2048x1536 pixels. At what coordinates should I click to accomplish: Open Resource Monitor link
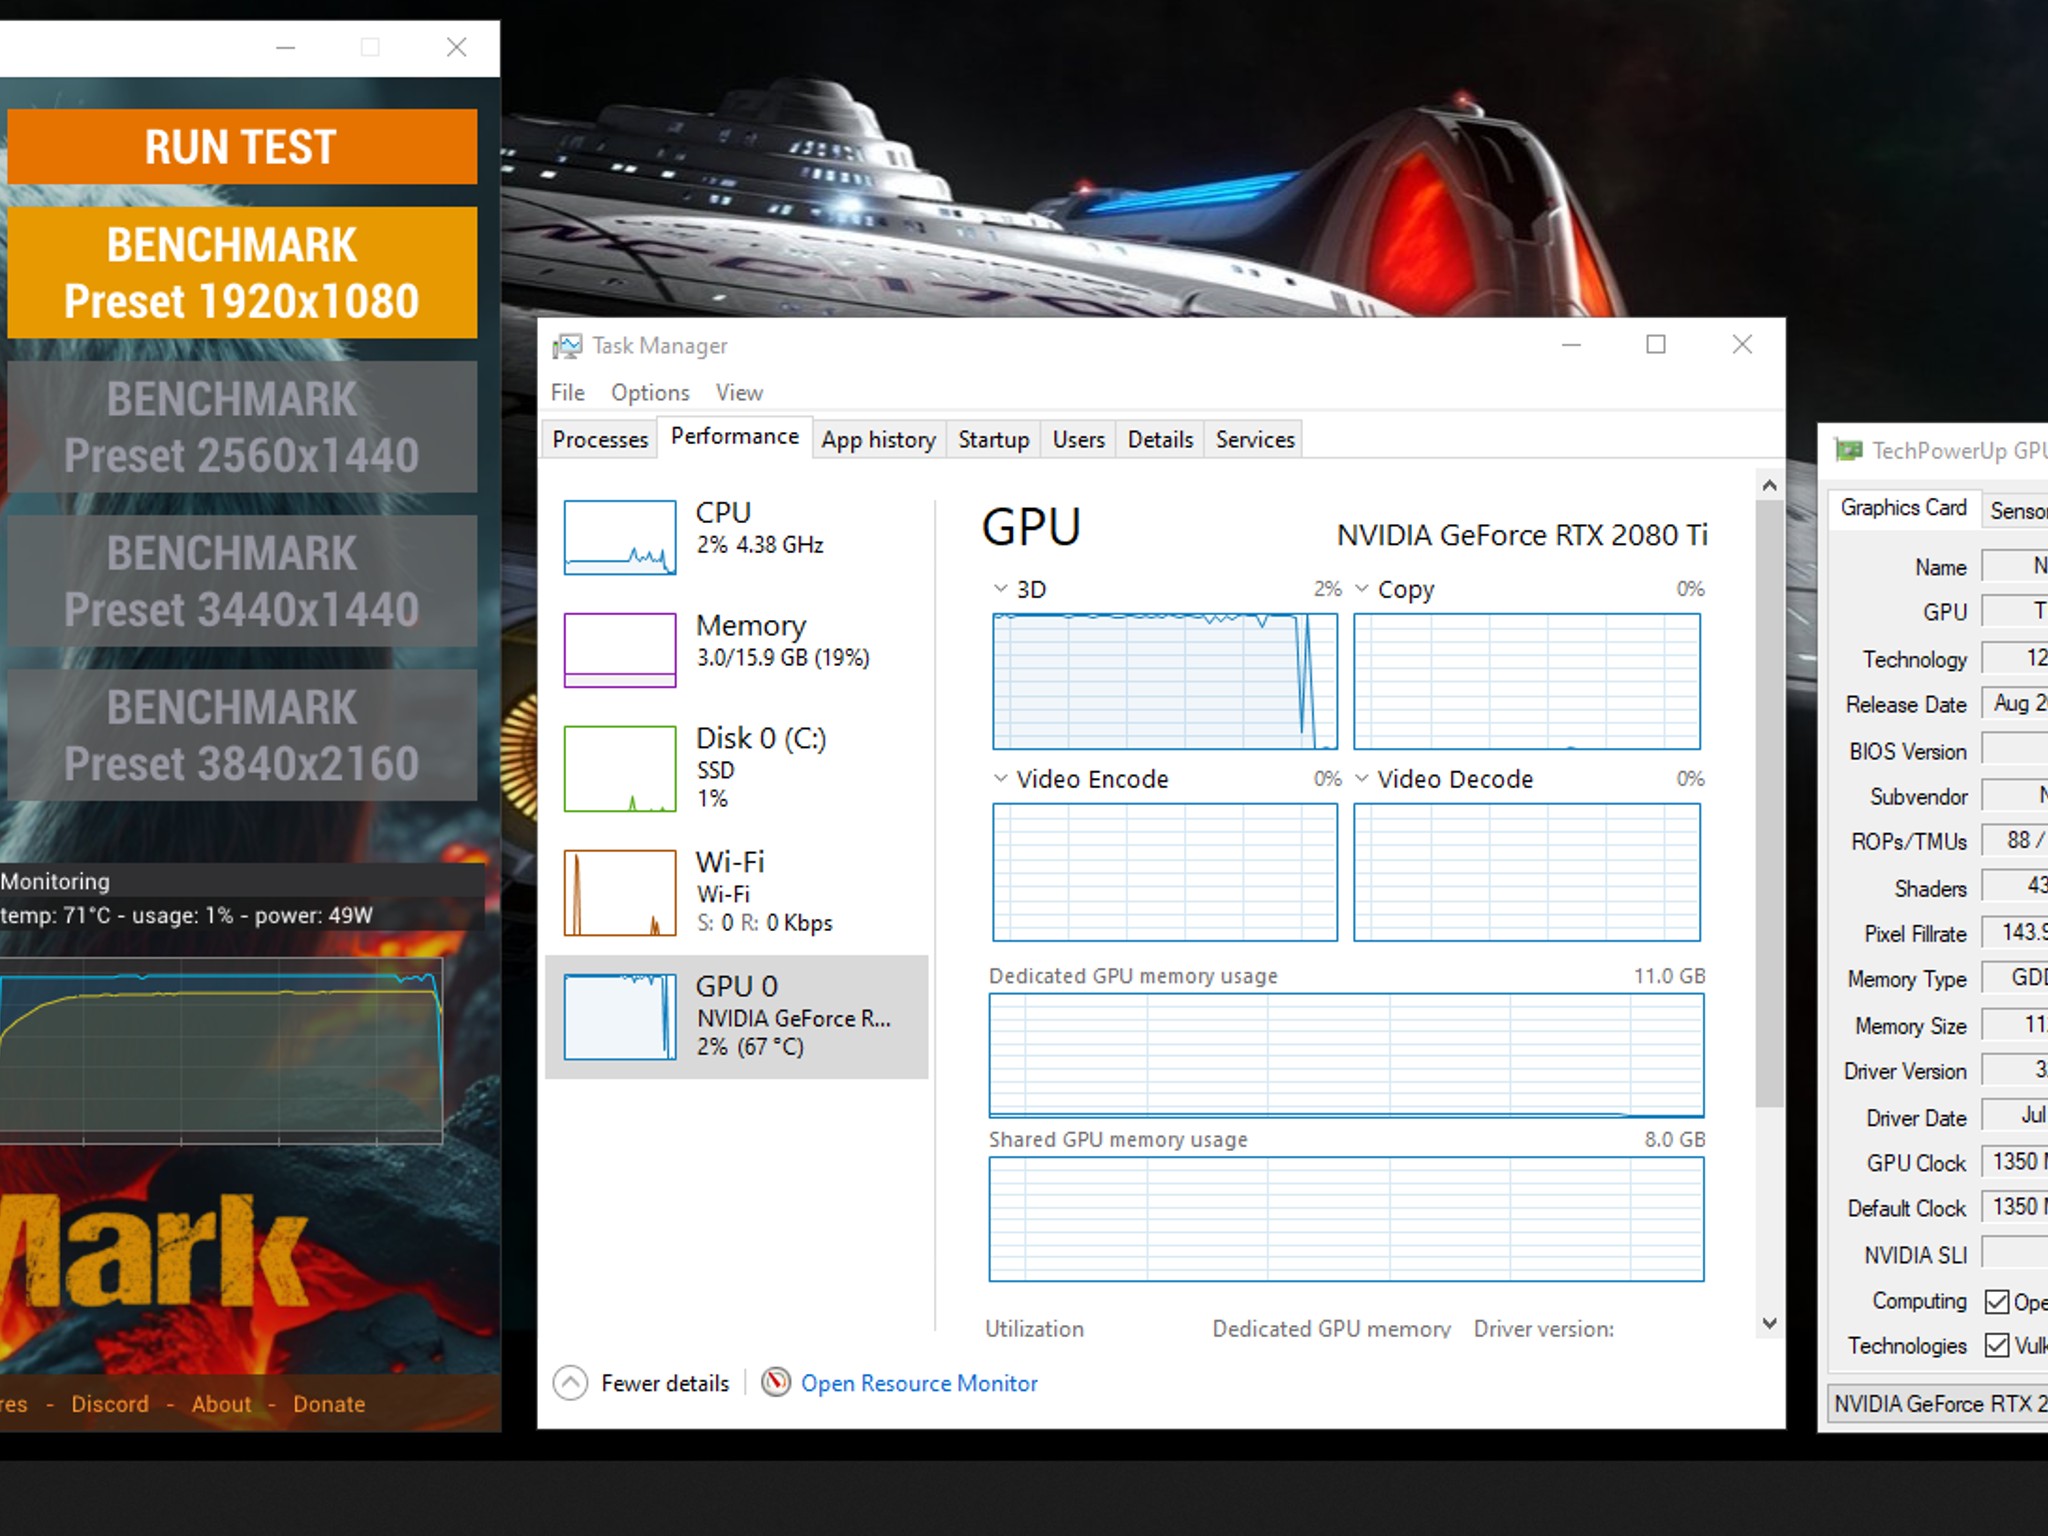919,1383
